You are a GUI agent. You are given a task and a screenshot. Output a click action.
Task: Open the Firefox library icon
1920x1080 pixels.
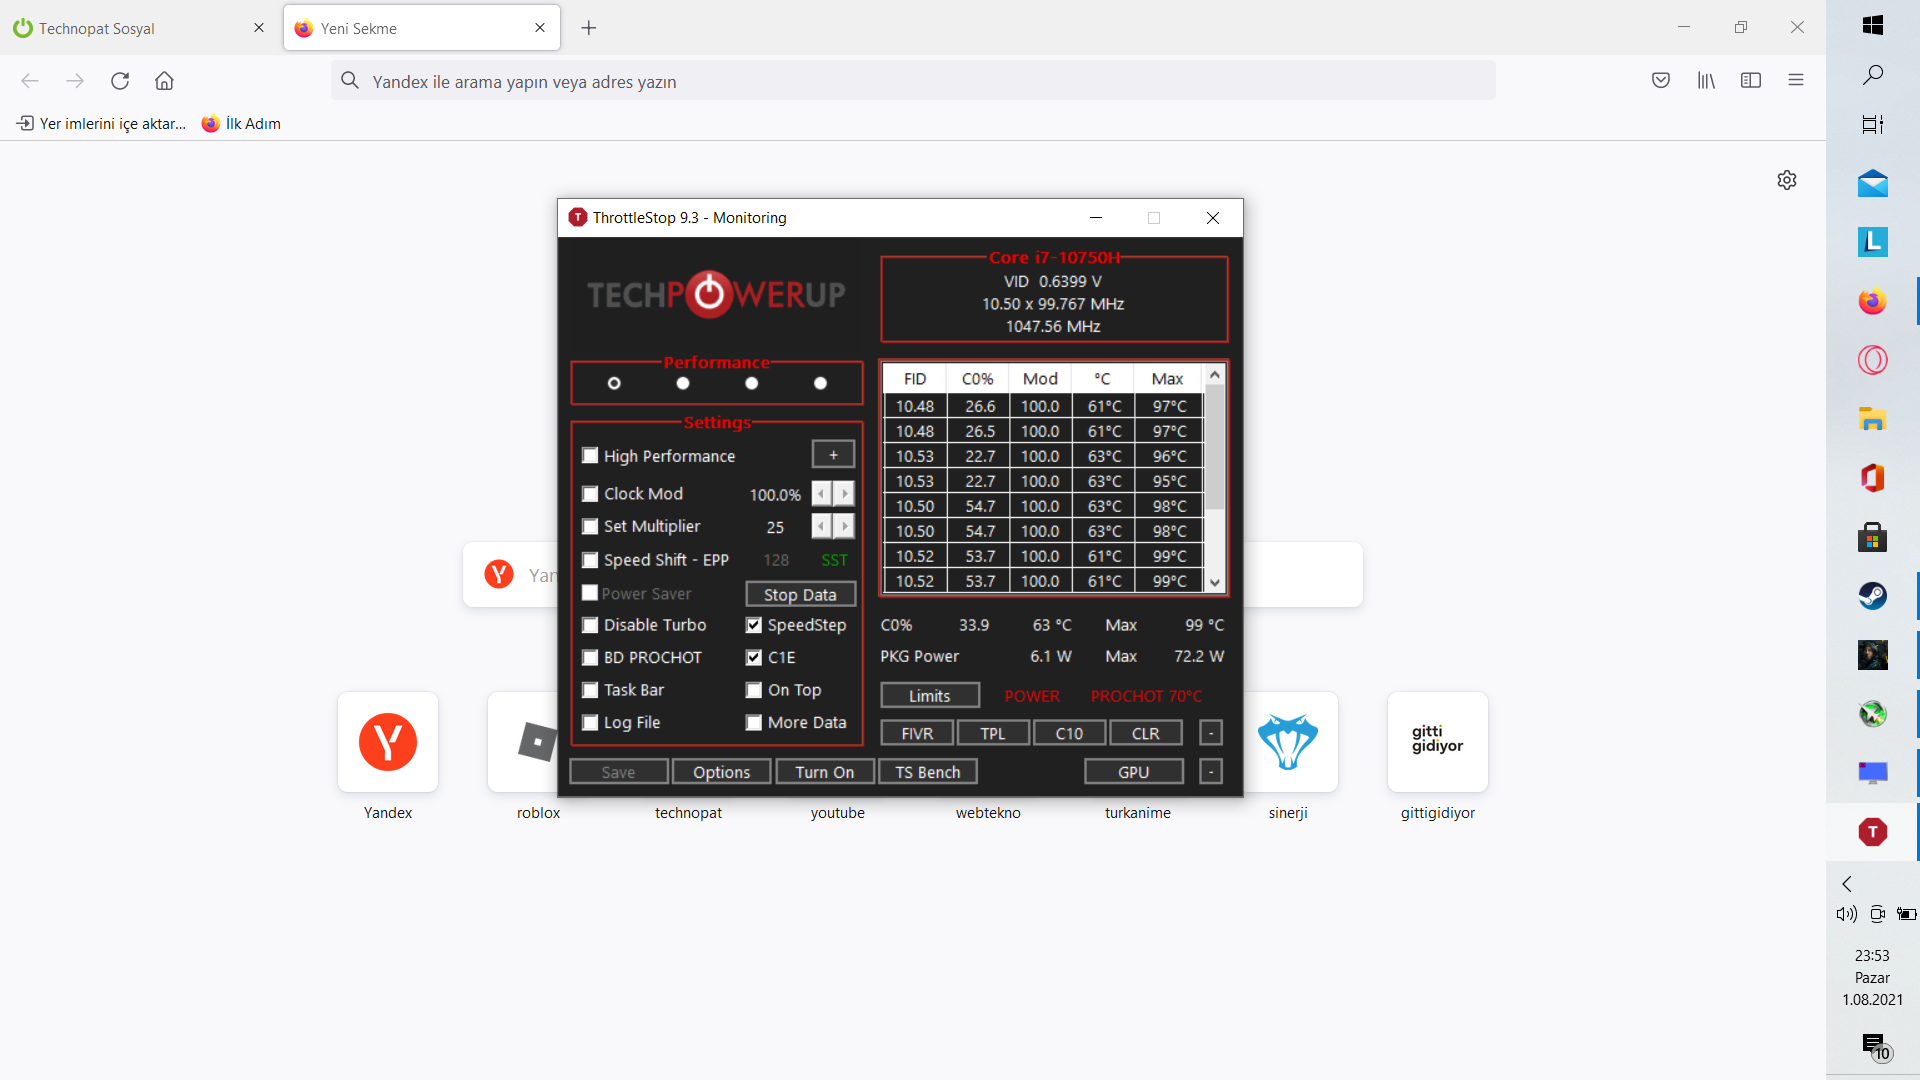(1706, 81)
